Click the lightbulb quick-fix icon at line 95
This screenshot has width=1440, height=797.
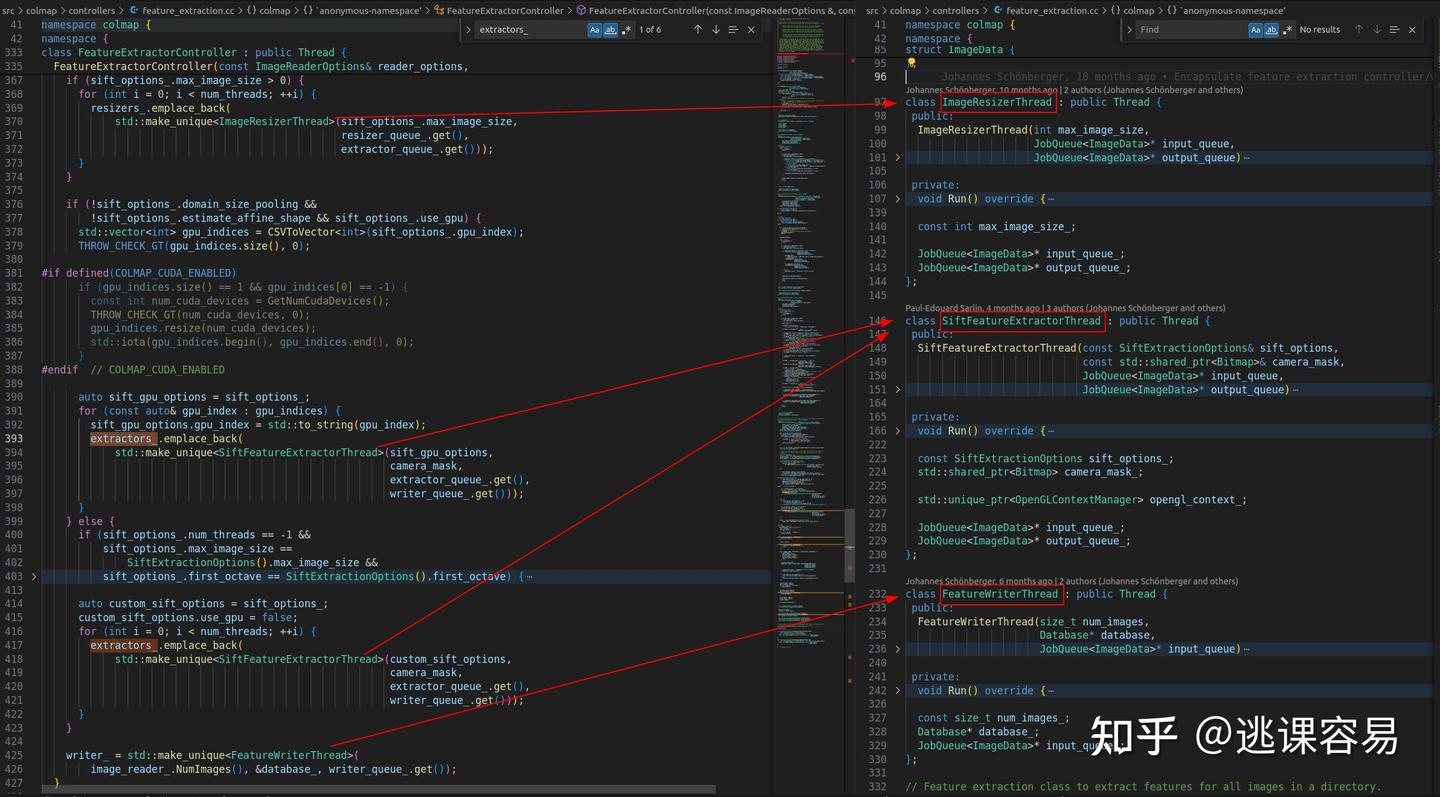[x=911, y=63]
